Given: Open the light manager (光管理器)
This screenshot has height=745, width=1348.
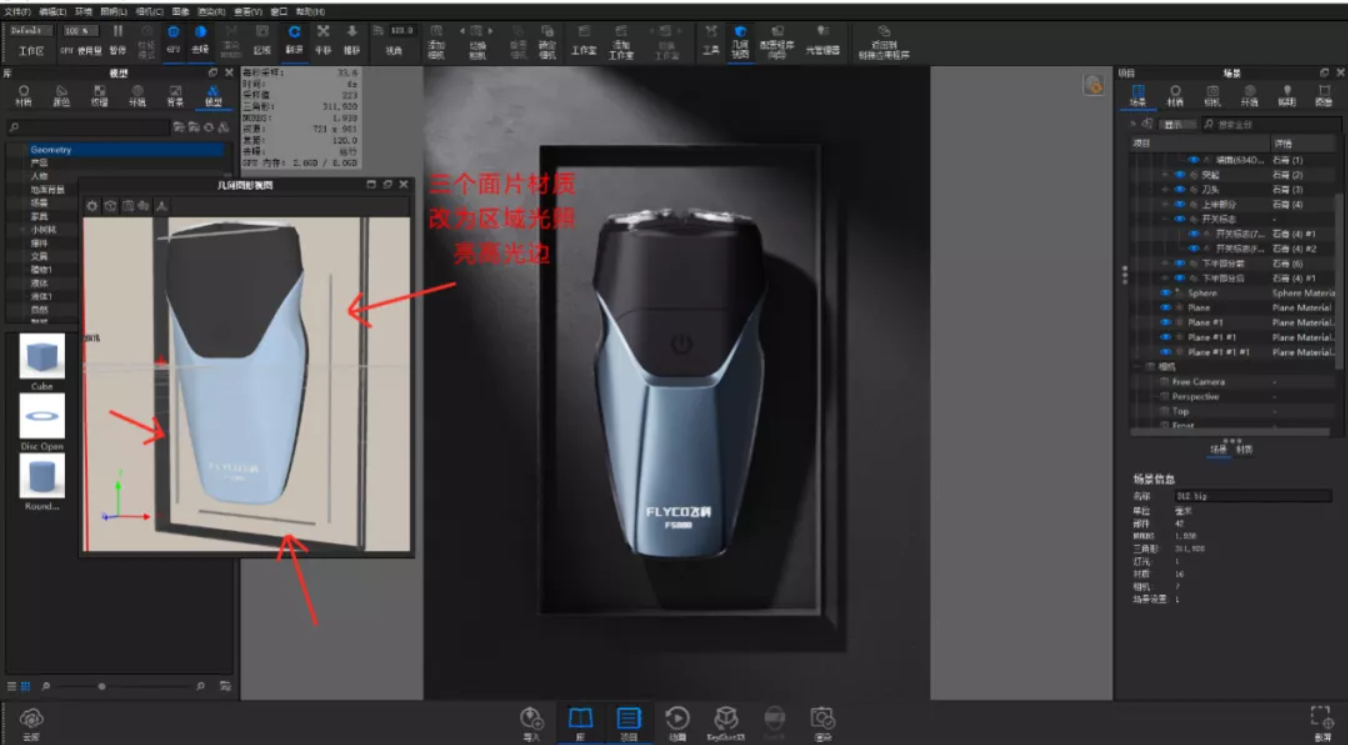Looking at the screenshot, I should point(822,39).
